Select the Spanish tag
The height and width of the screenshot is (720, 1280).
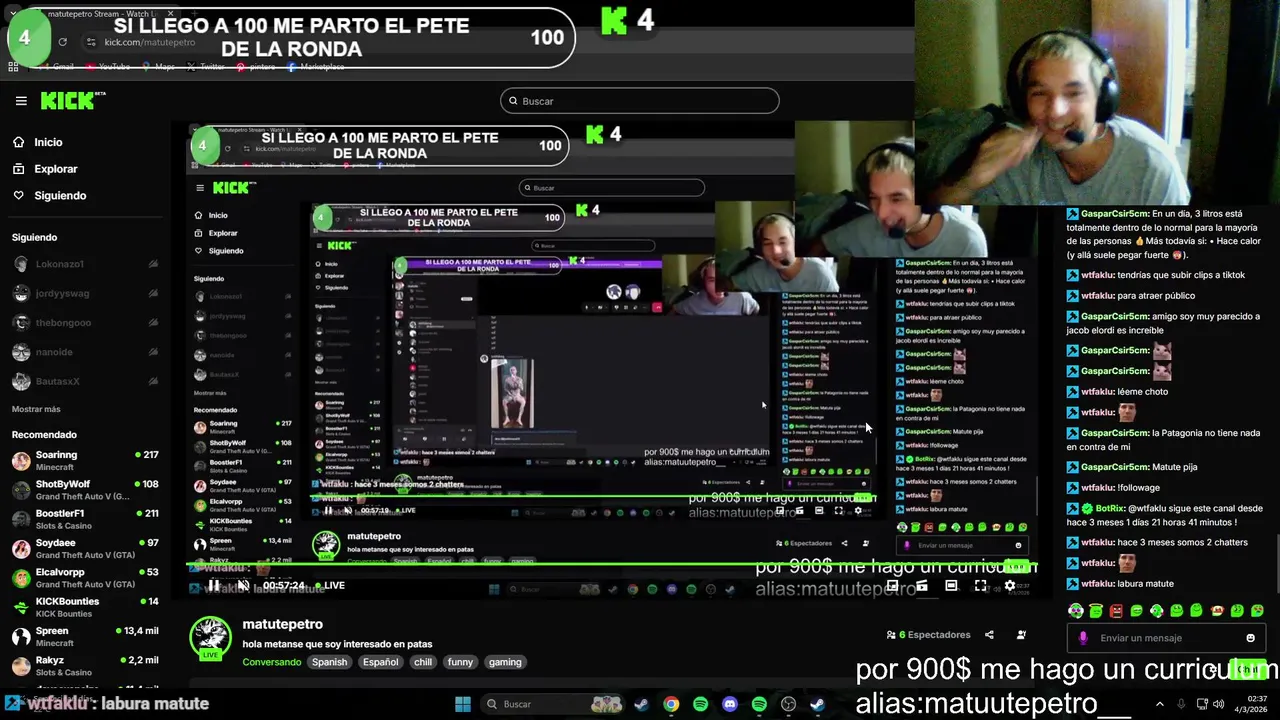329,662
